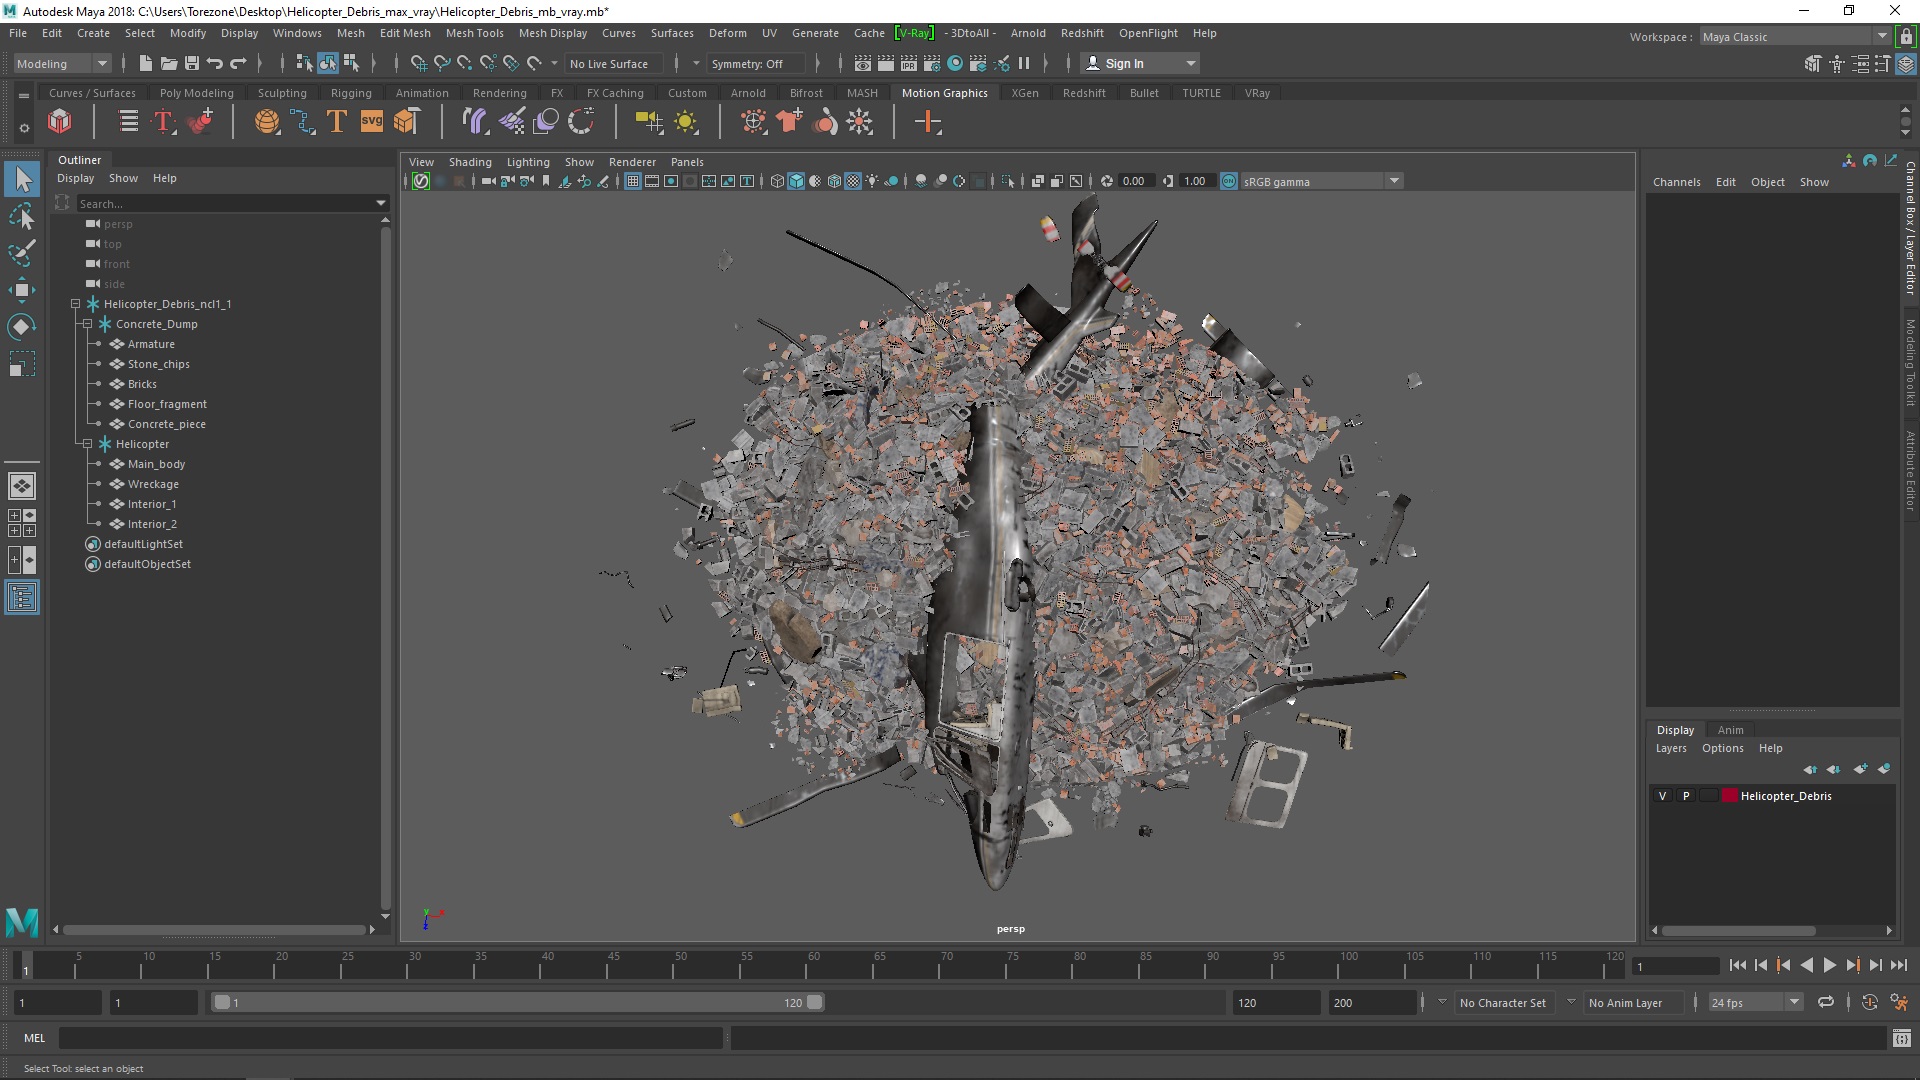Screen dimensions: 1920x1080
Task: Open the viewport Shading menu
Action: coord(470,162)
